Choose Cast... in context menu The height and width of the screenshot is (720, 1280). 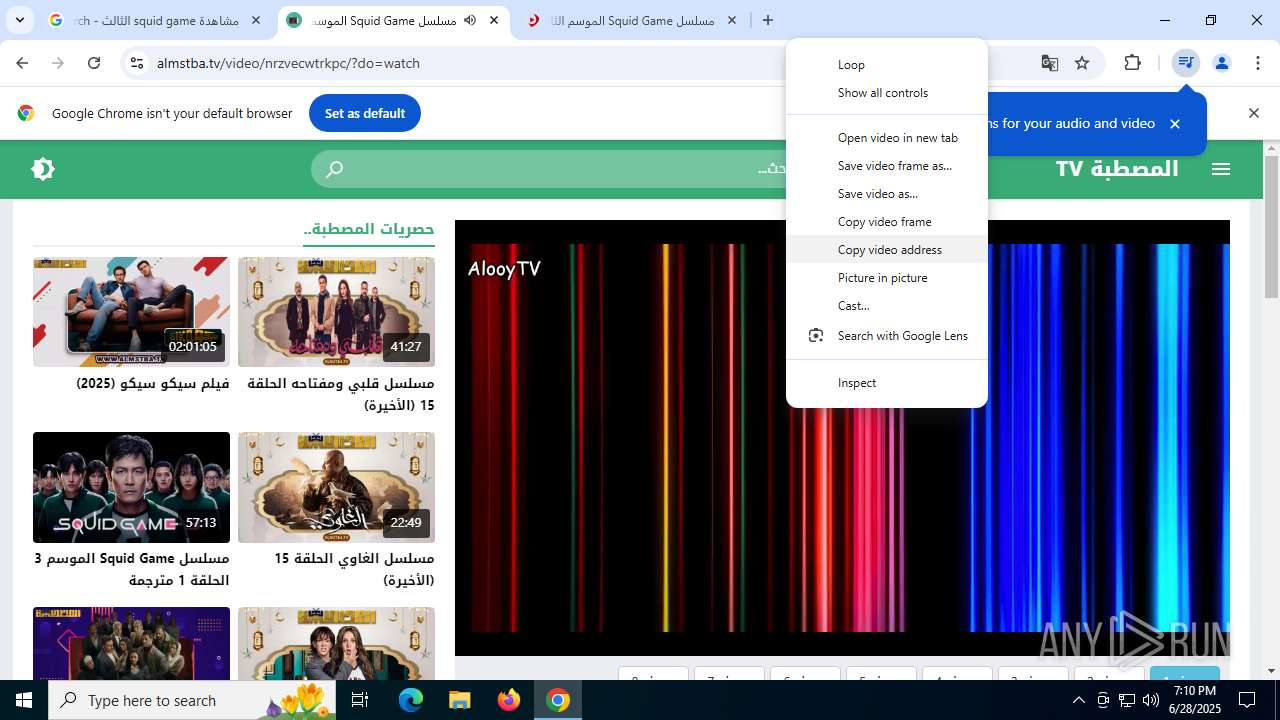click(x=887, y=306)
